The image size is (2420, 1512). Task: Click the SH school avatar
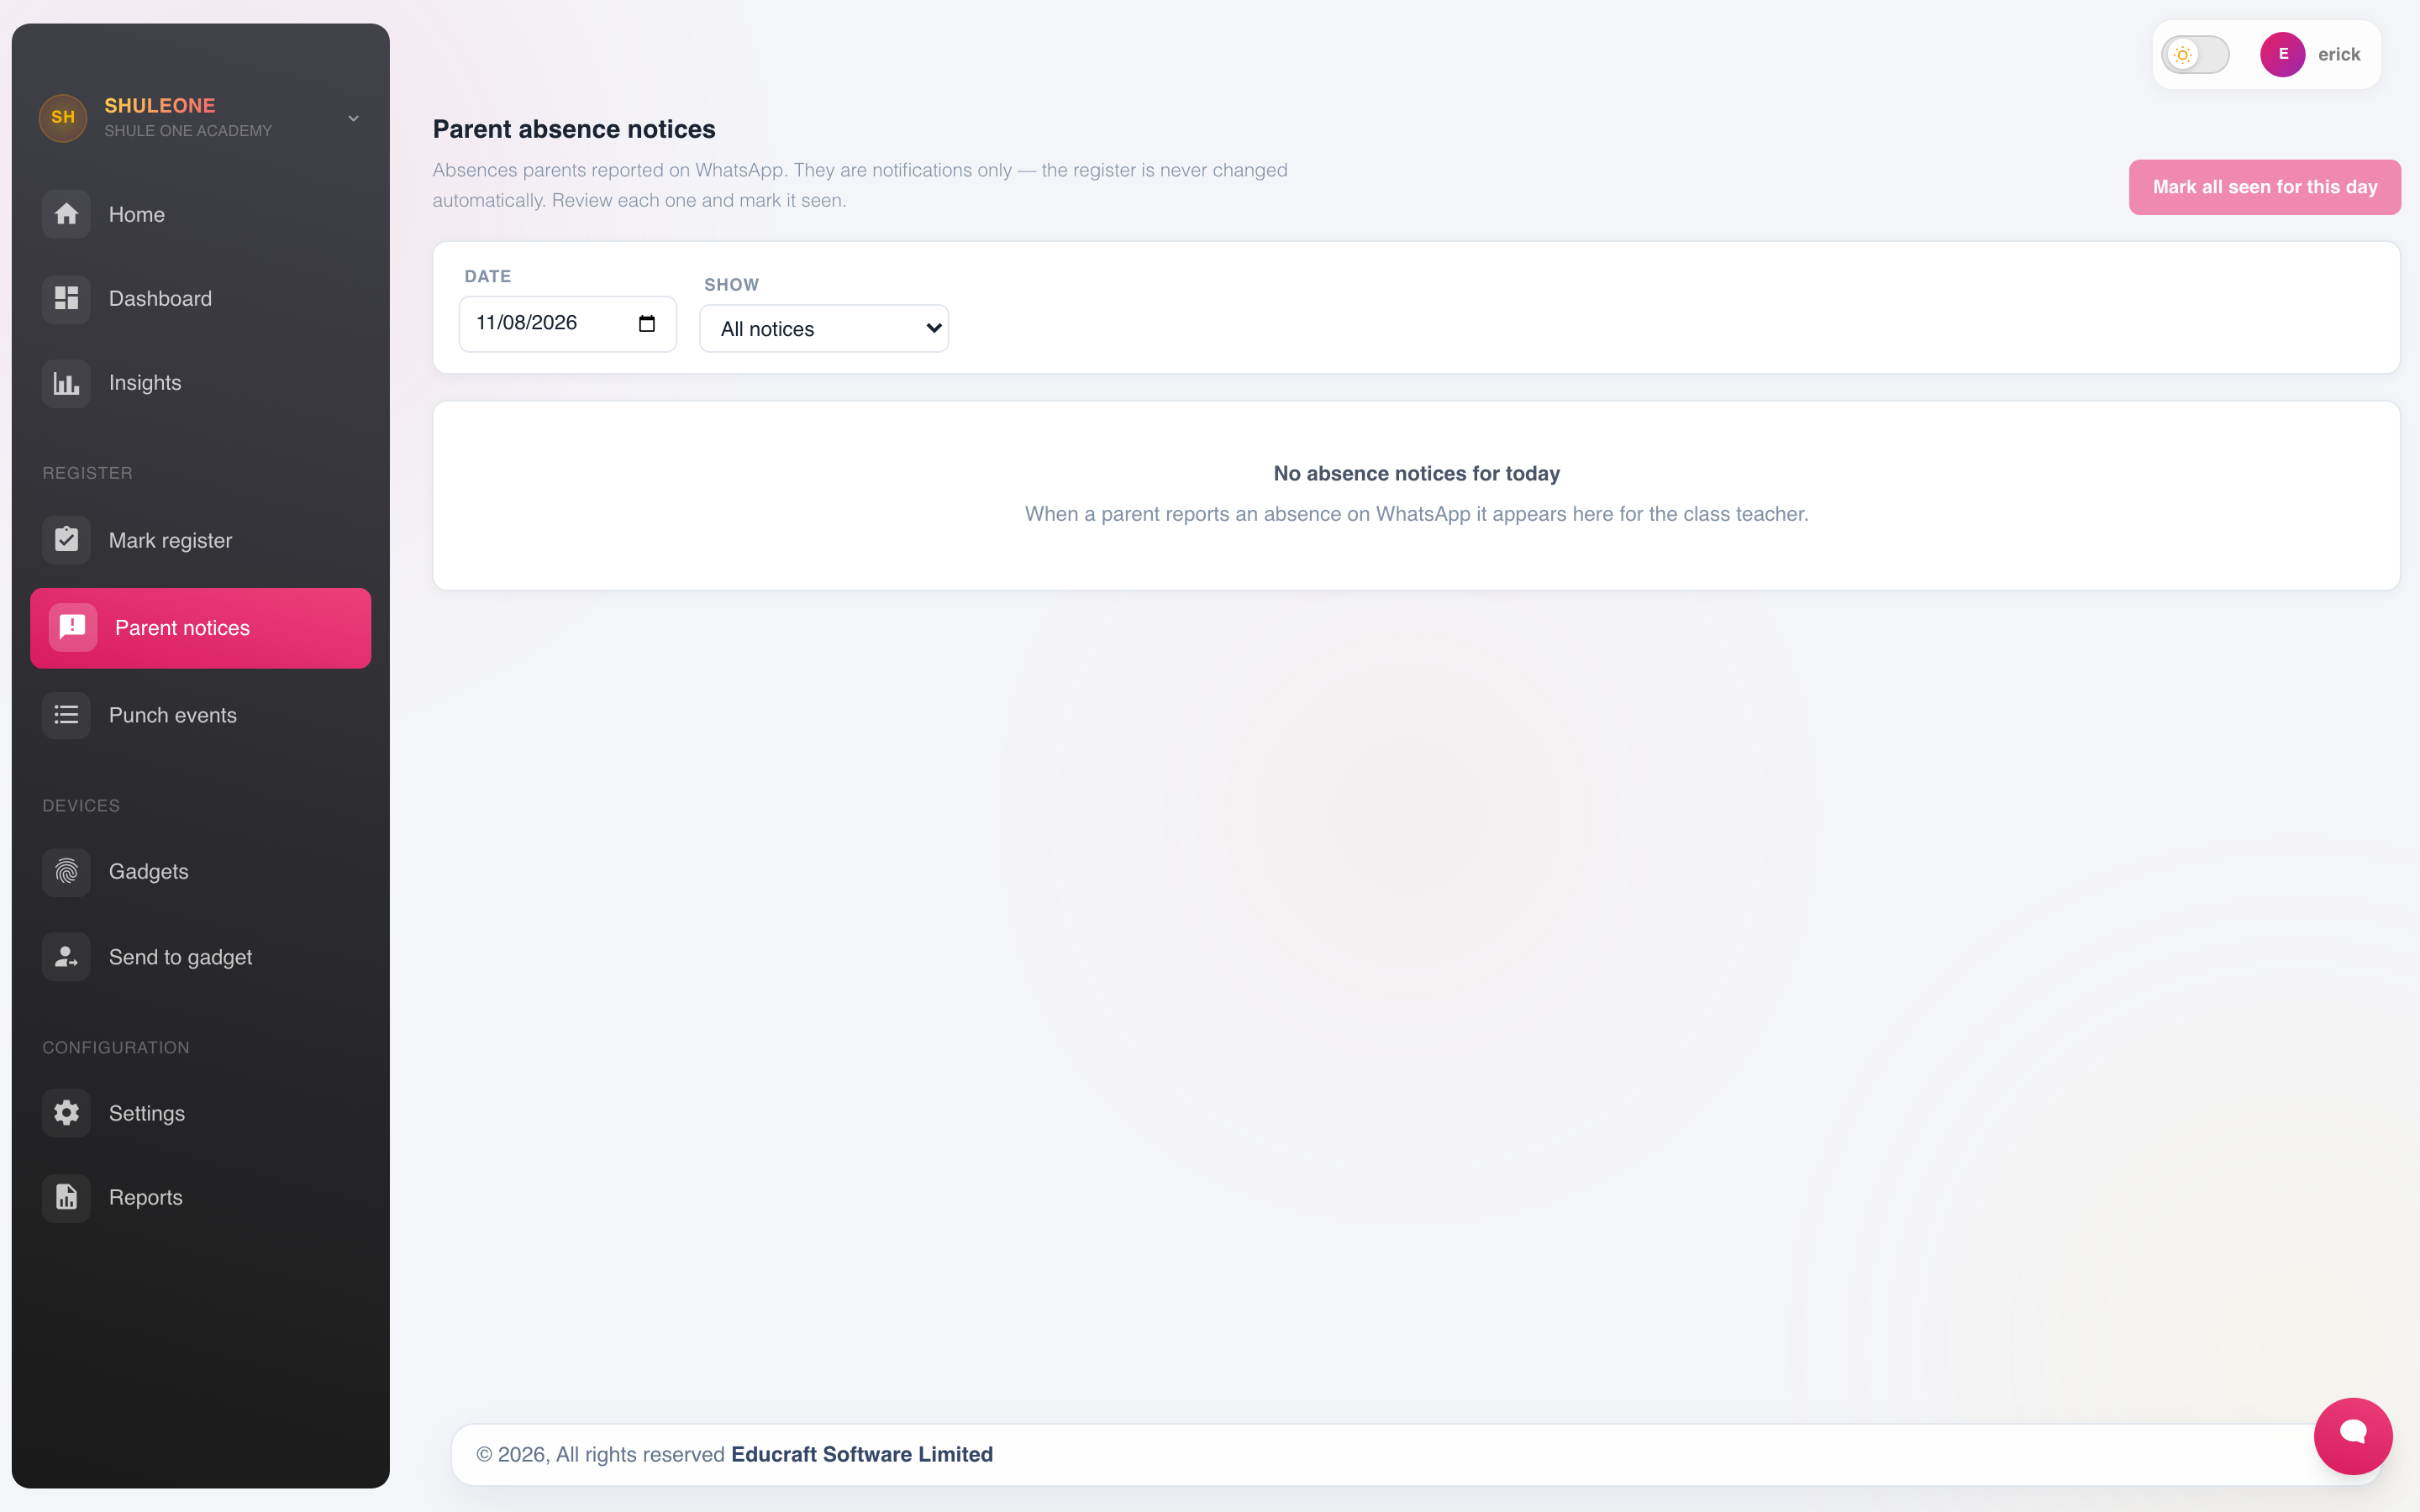click(63, 117)
